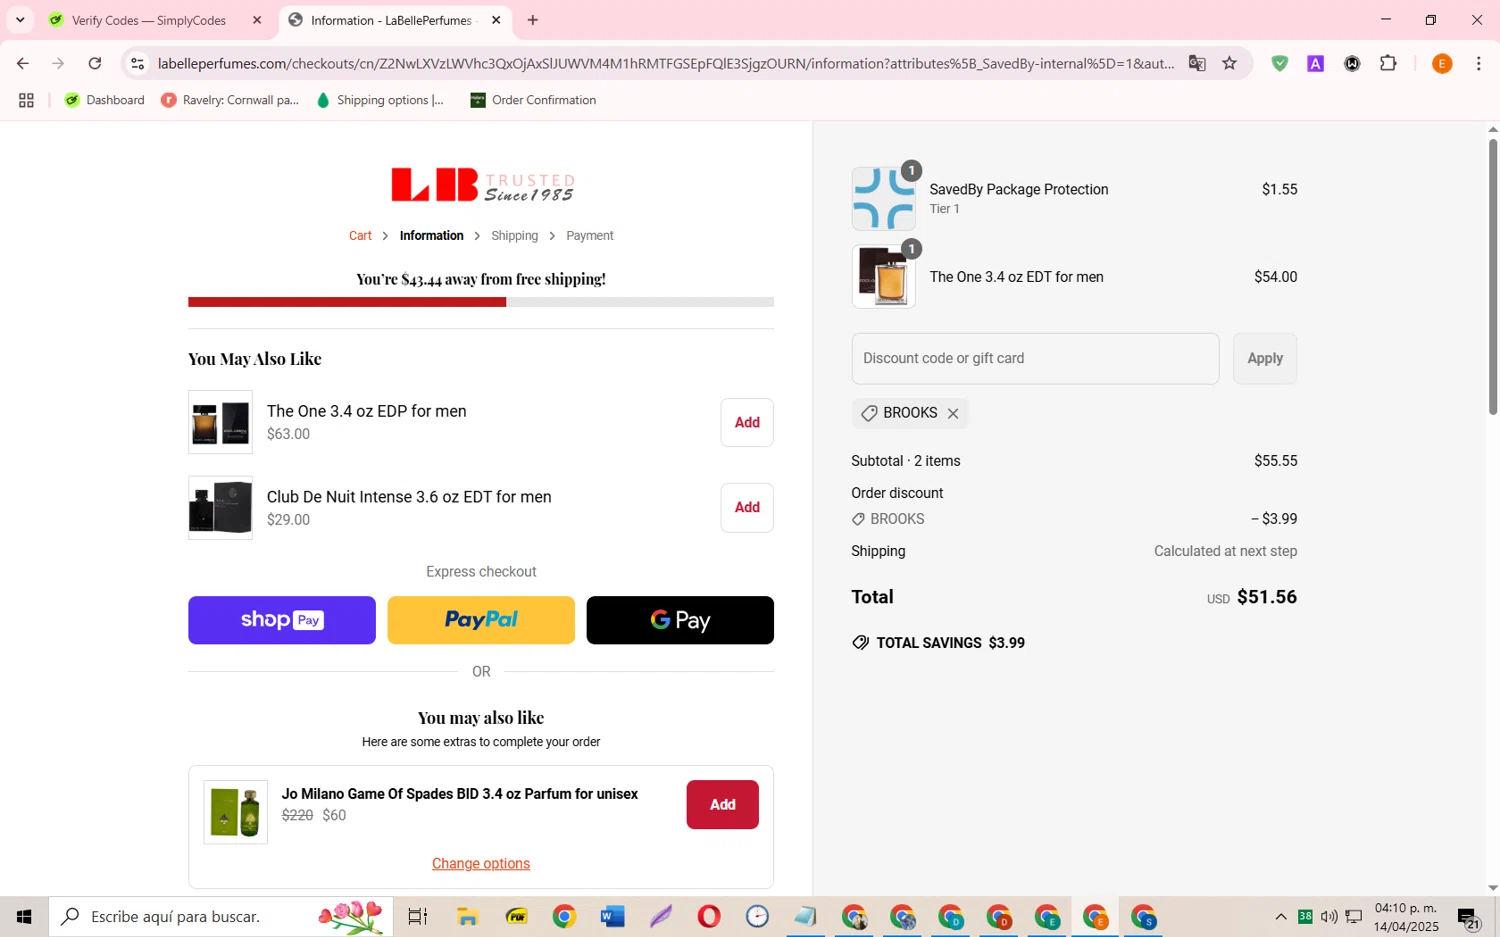
Task: Open the Chrome profile avatar E
Action: tap(1441, 64)
